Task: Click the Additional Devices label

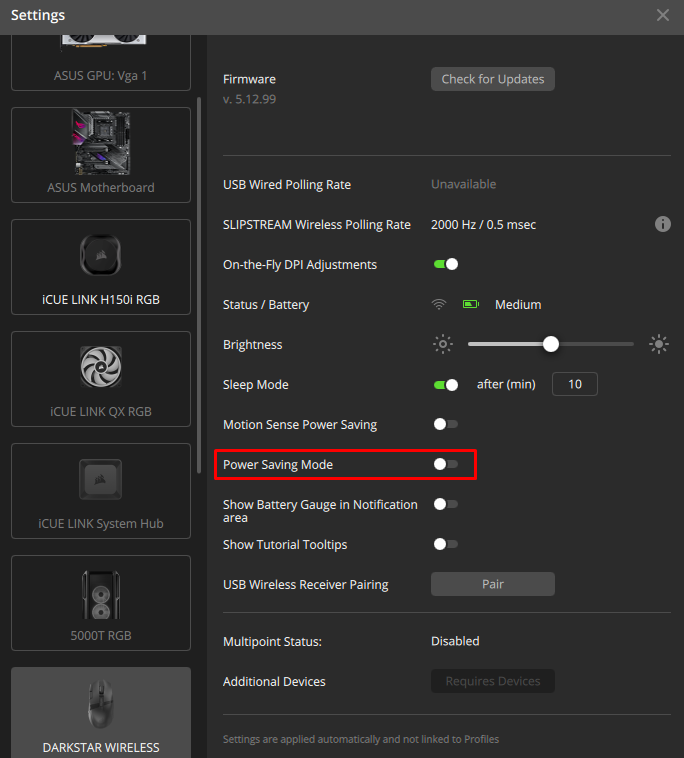Action: click(x=274, y=682)
